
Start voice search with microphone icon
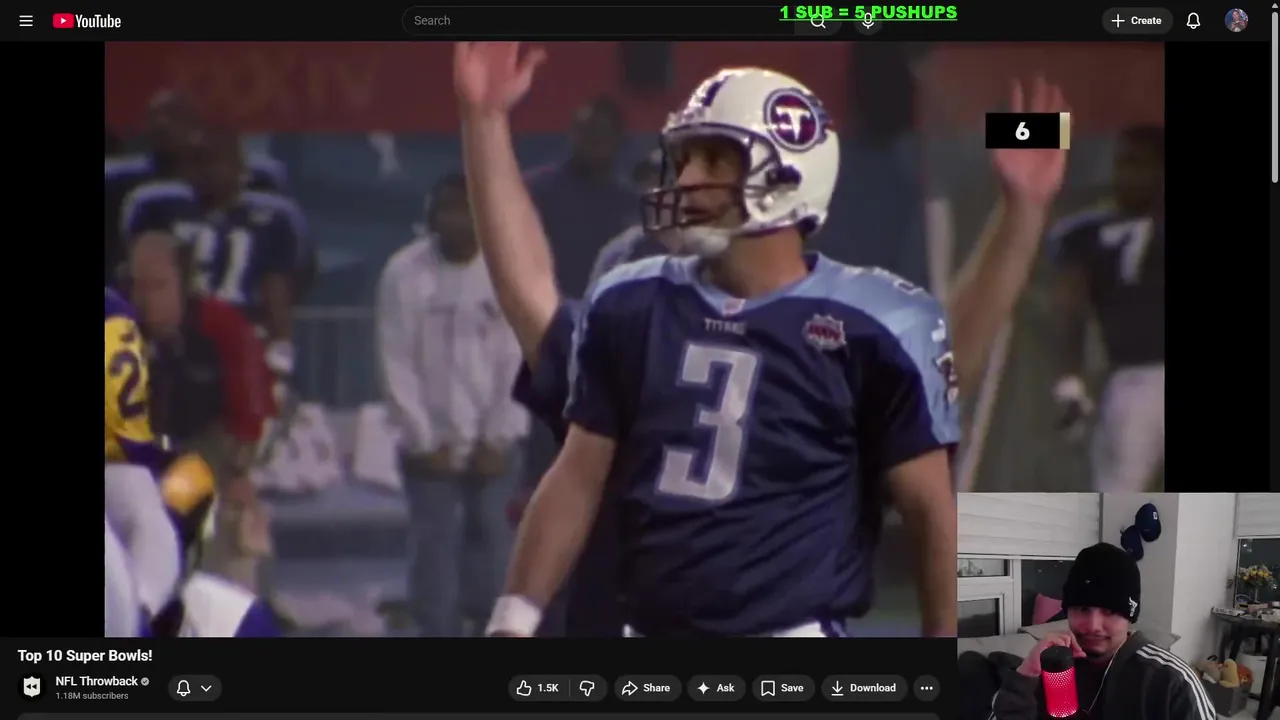pos(868,20)
